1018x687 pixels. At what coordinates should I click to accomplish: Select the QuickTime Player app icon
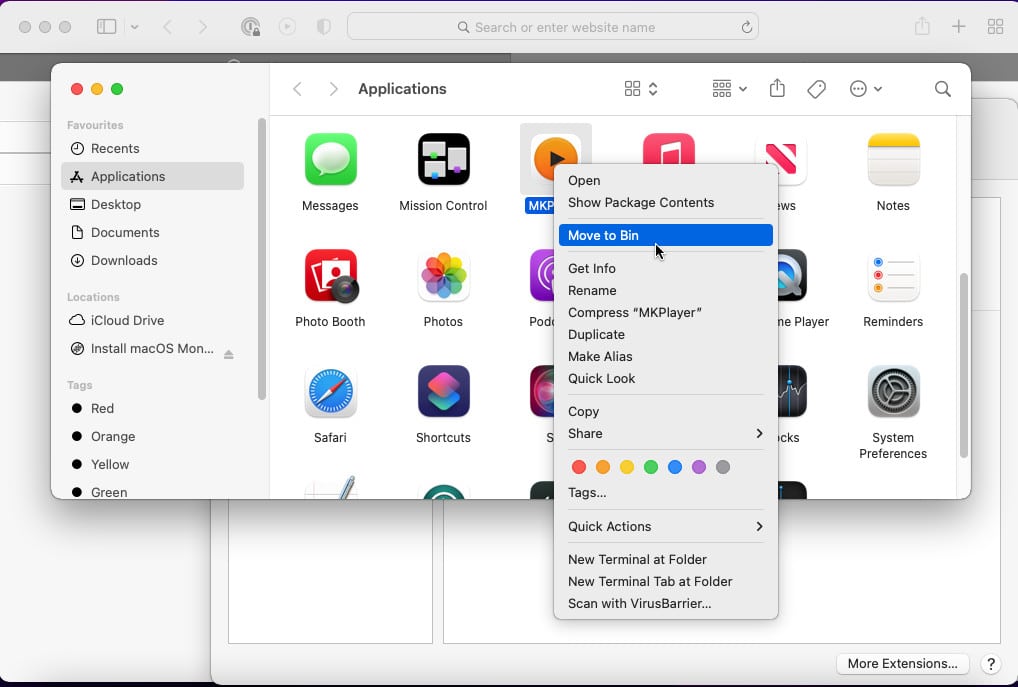point(792,275)
